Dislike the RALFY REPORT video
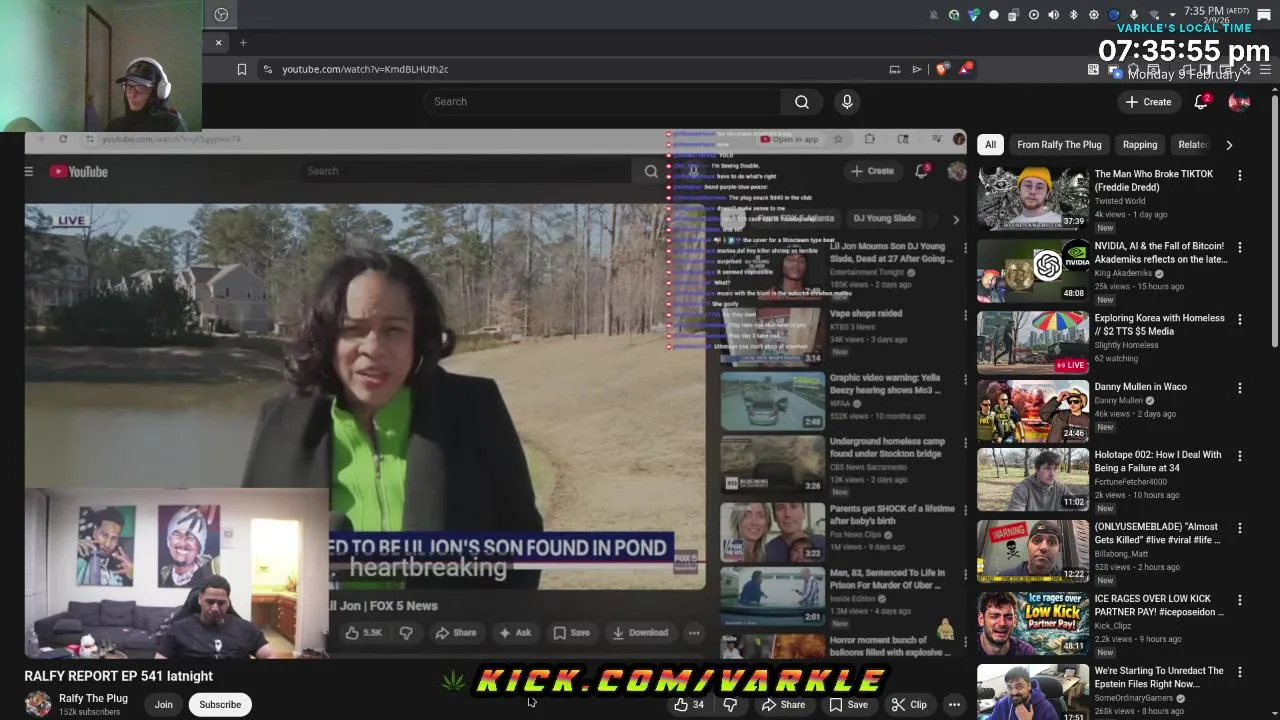Screen dimensions: 1280x720 click(x=730, y=704)
